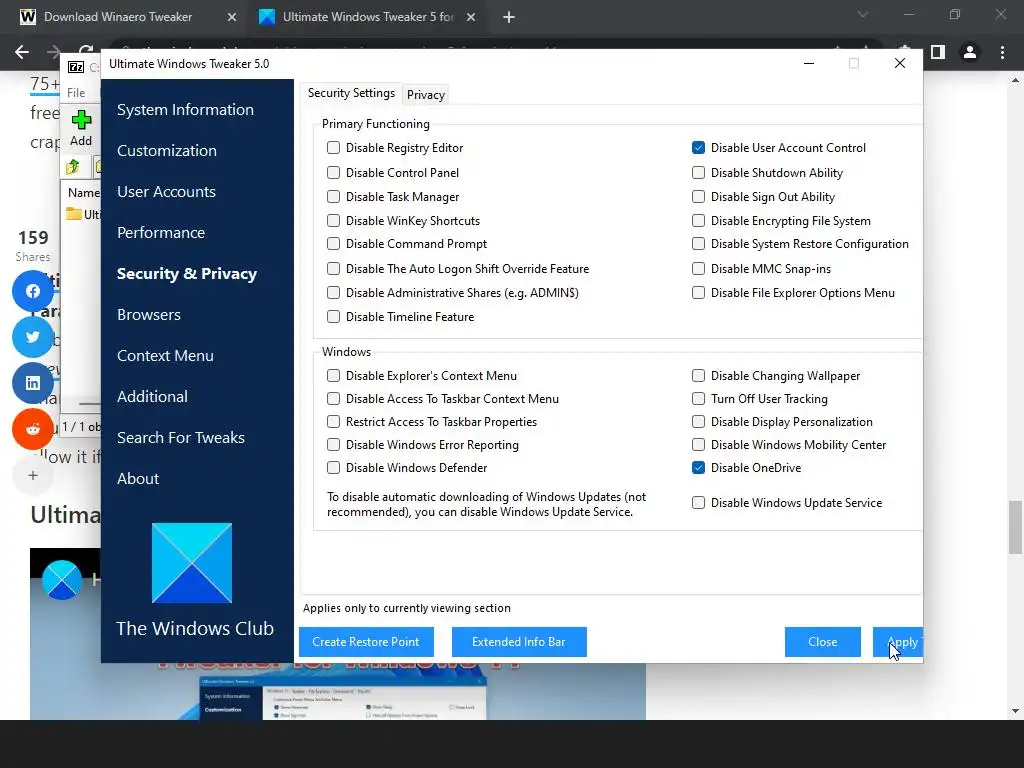Viewport: 1024px width, 768px height.
Task: Click the tab search chevron in browser
Action: click(863, 14)
